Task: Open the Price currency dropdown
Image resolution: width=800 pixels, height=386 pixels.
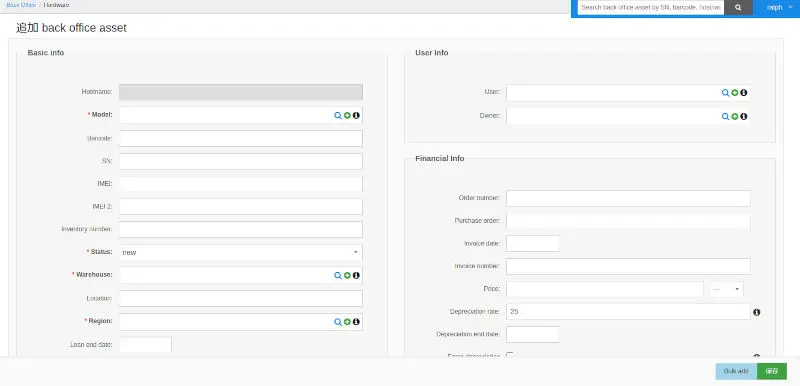Action: coord(727,289)
